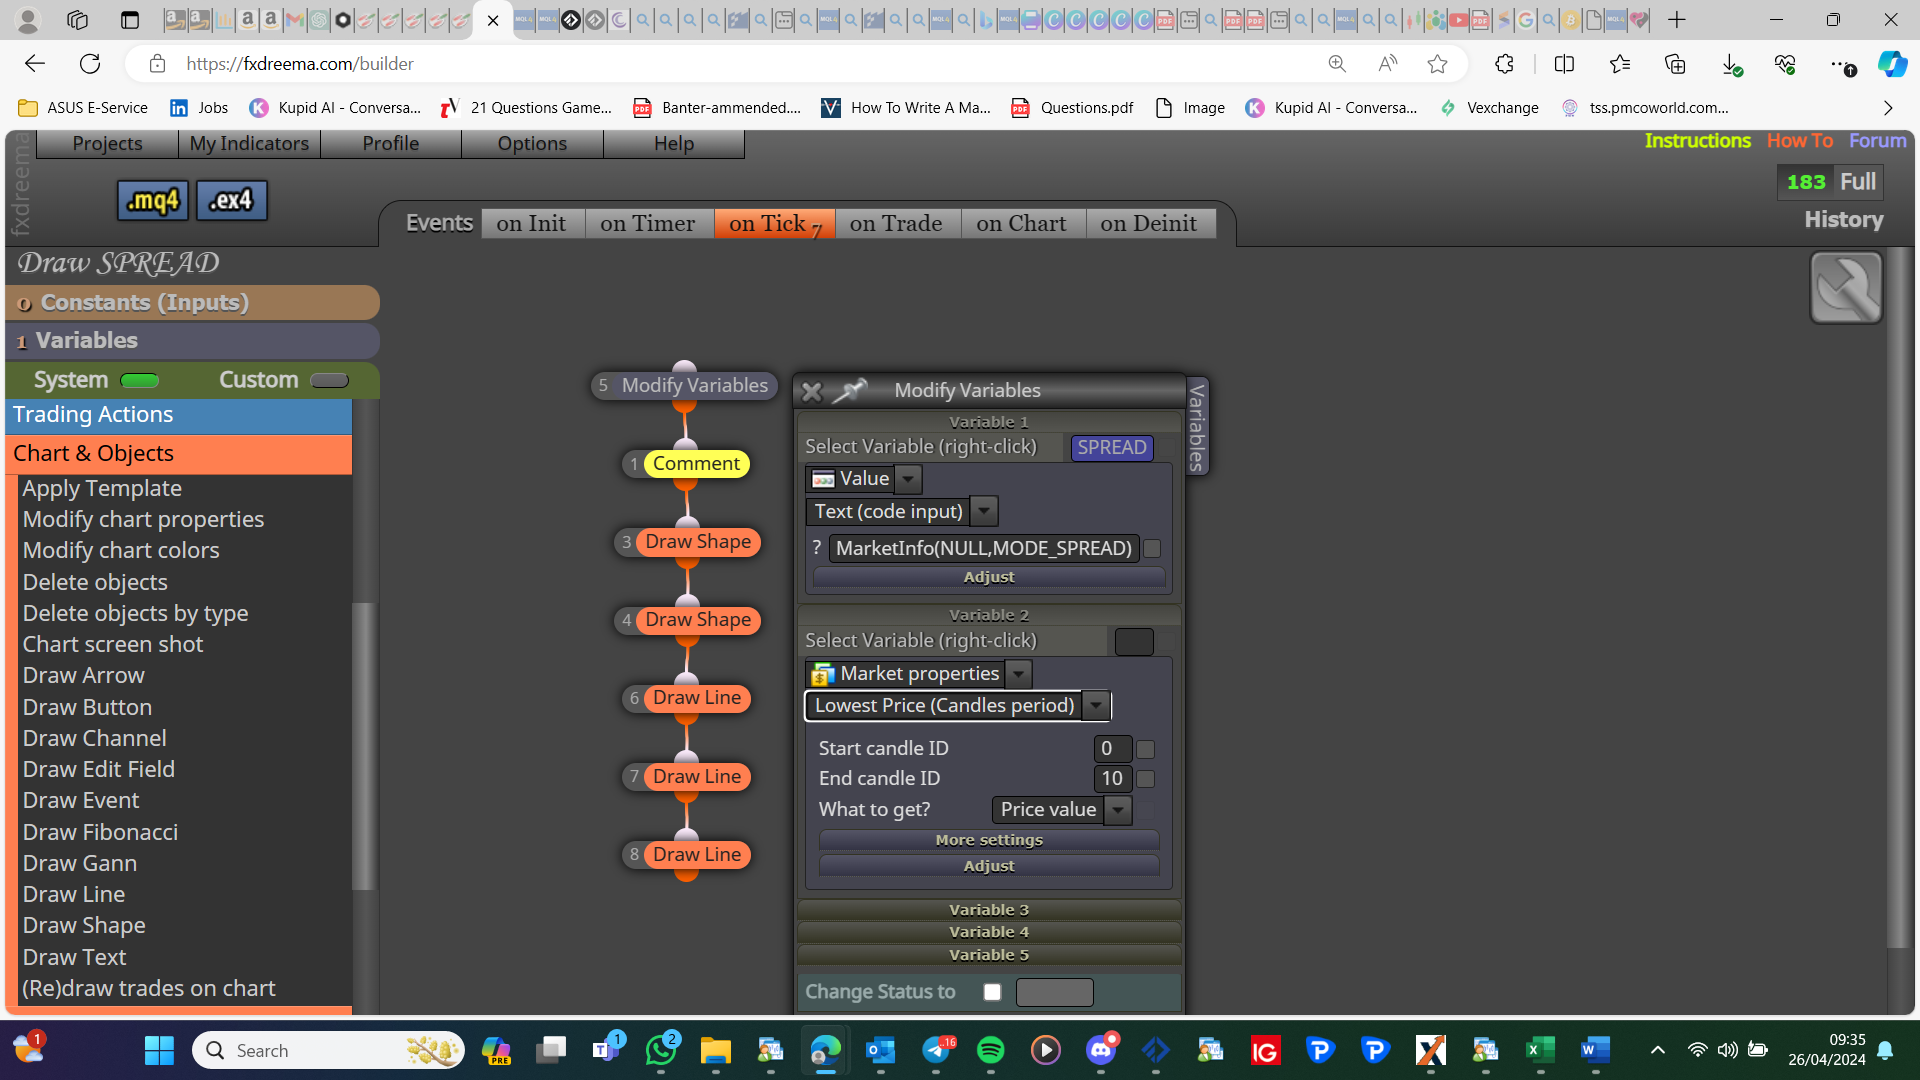The image size is (1920, 1080).
Task: Enable Change Status to checkbox
Action: pyautogui.click(x=992, y=992)
